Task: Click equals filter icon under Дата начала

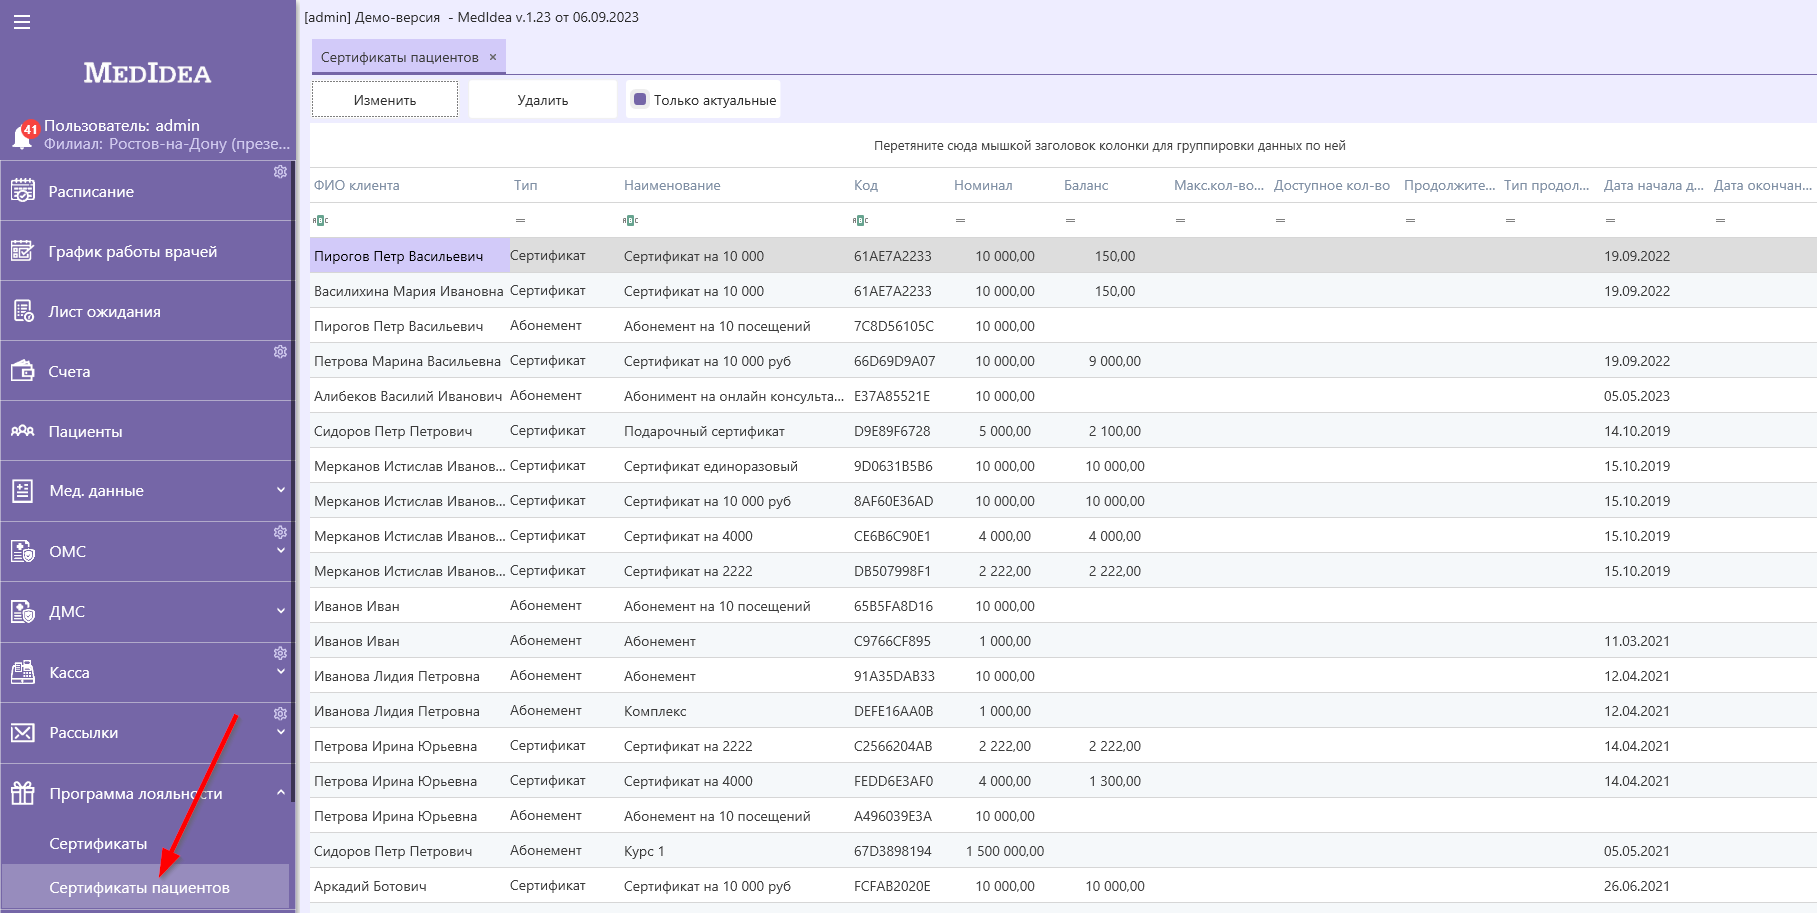Action: pyautogui.click(x=1610, y=220)
